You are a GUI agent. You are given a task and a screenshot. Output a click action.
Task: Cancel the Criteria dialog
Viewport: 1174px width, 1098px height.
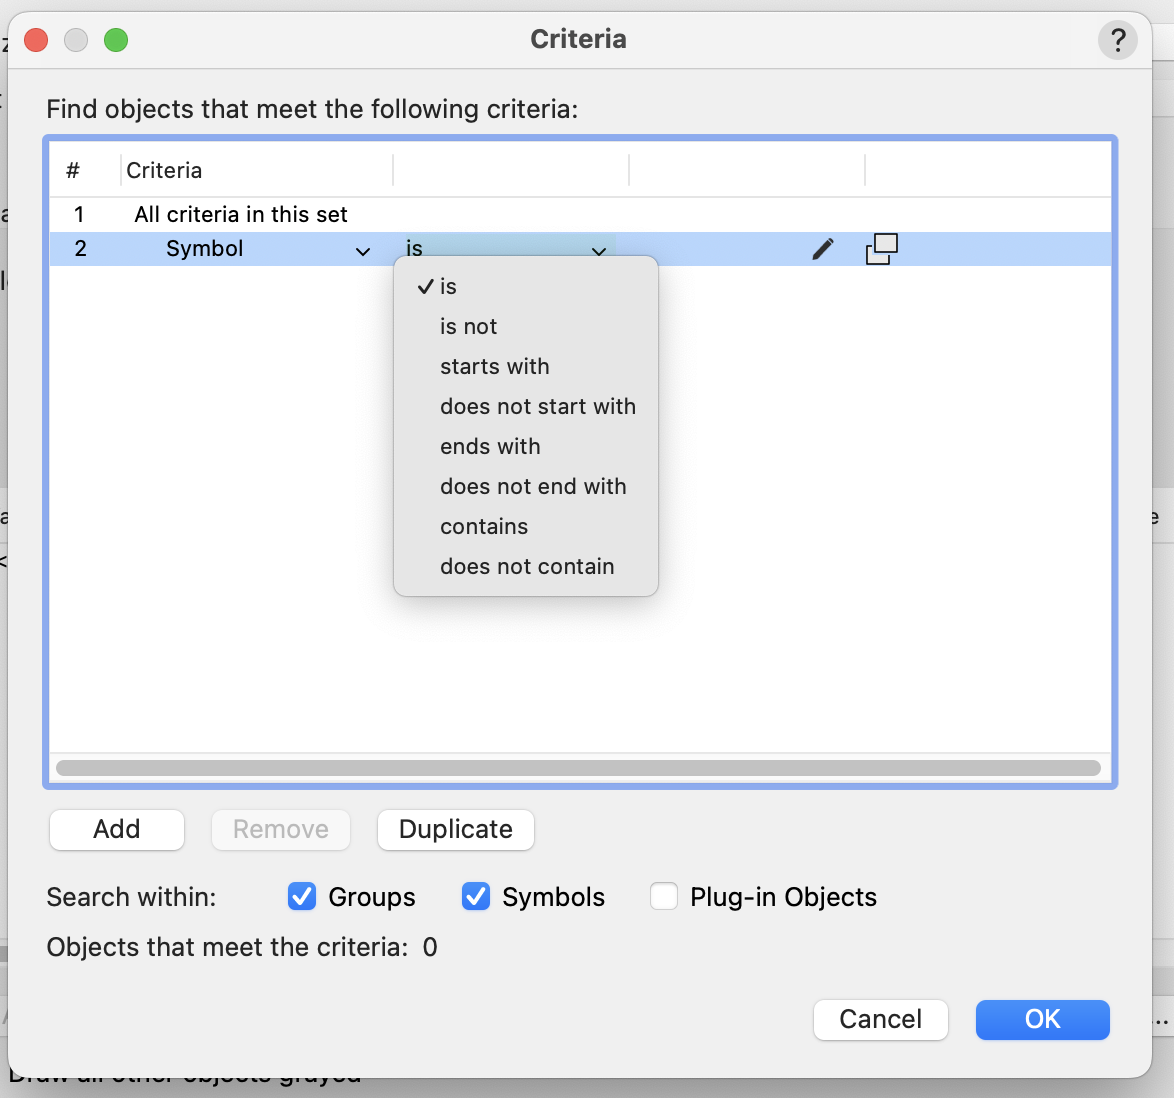coord(880,1019)
